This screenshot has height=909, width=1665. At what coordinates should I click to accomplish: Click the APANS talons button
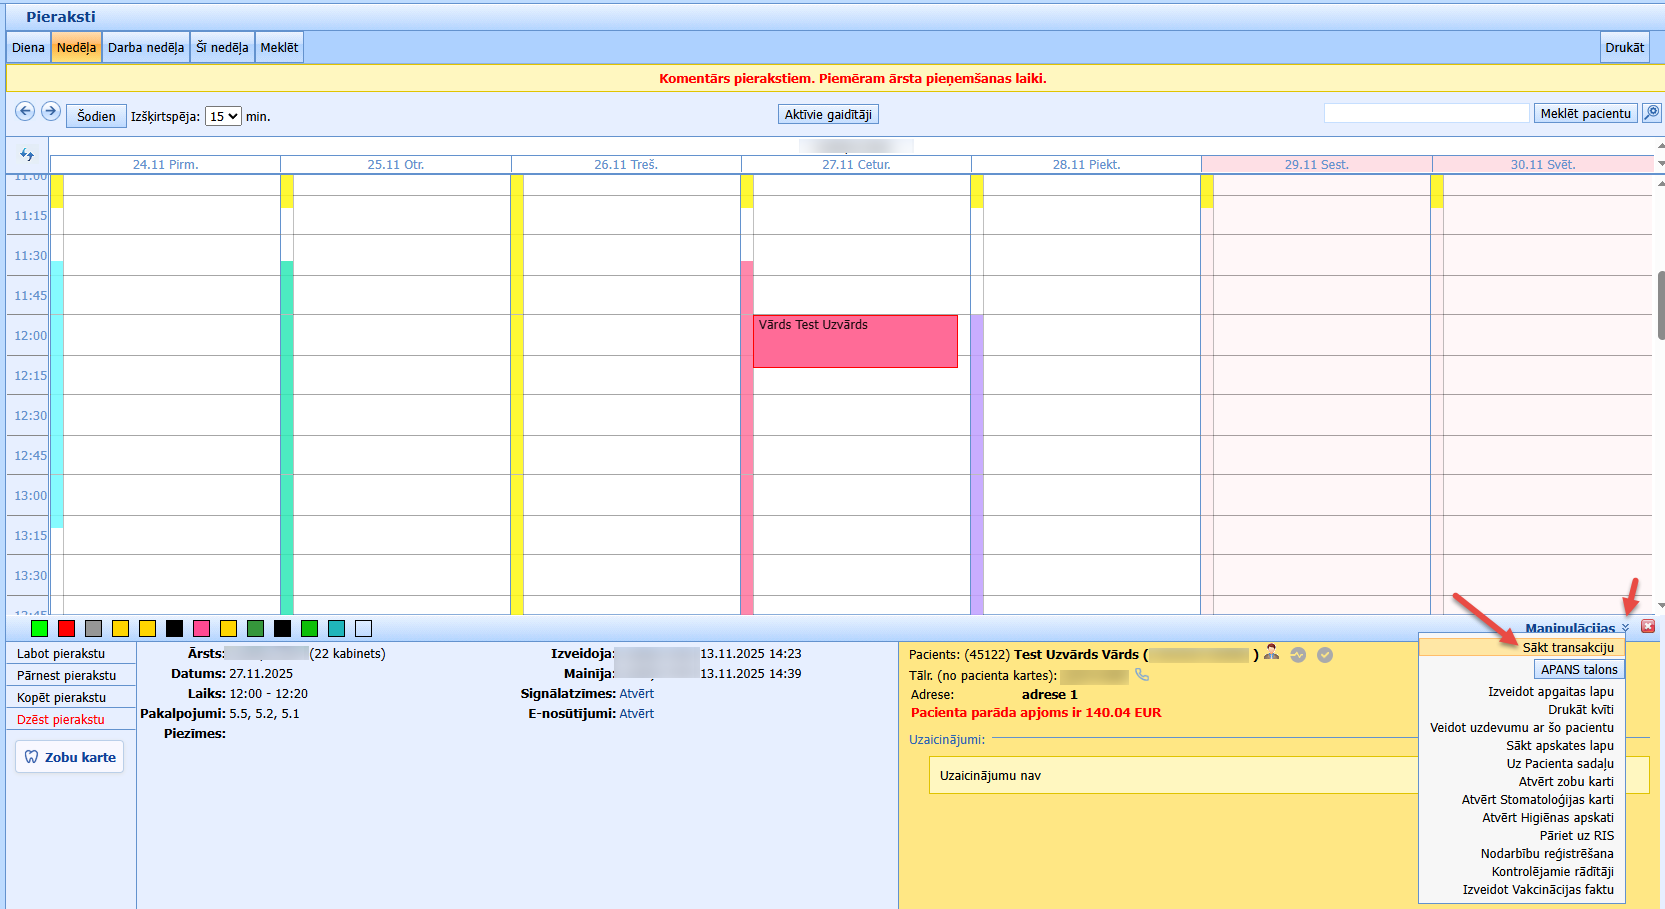[x=1579, y=669]
